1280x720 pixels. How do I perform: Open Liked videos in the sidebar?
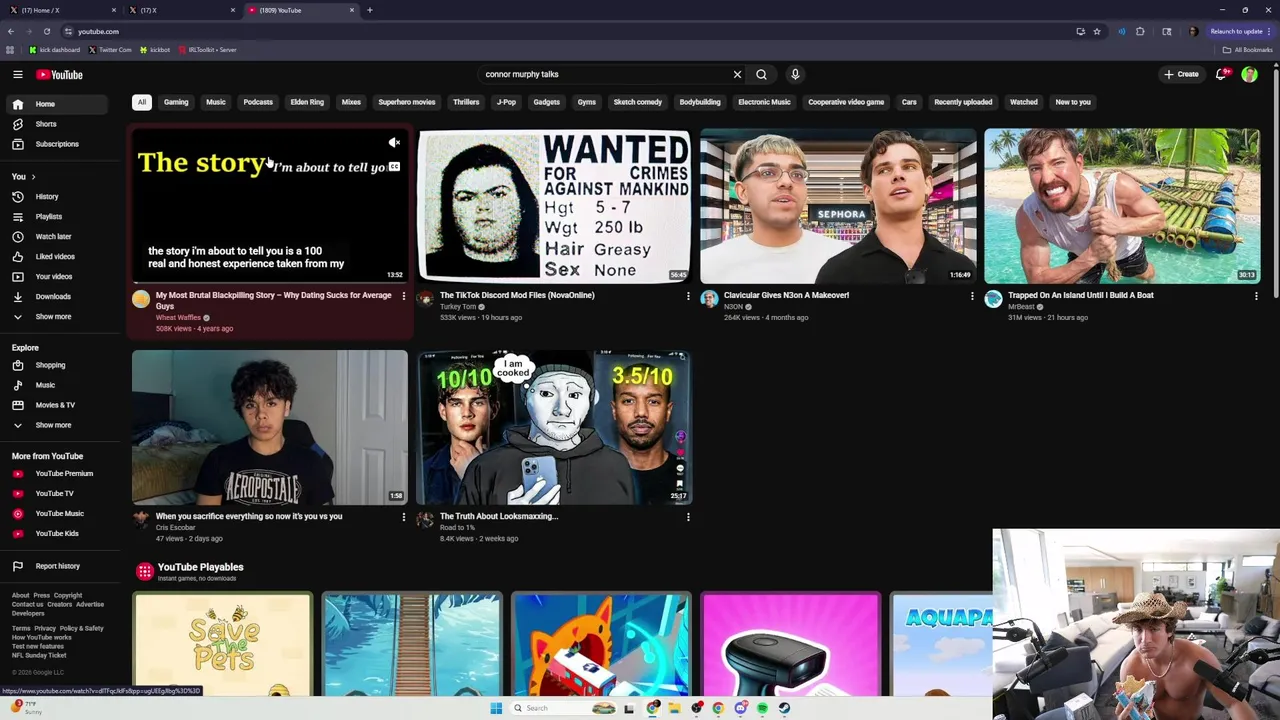57,257
